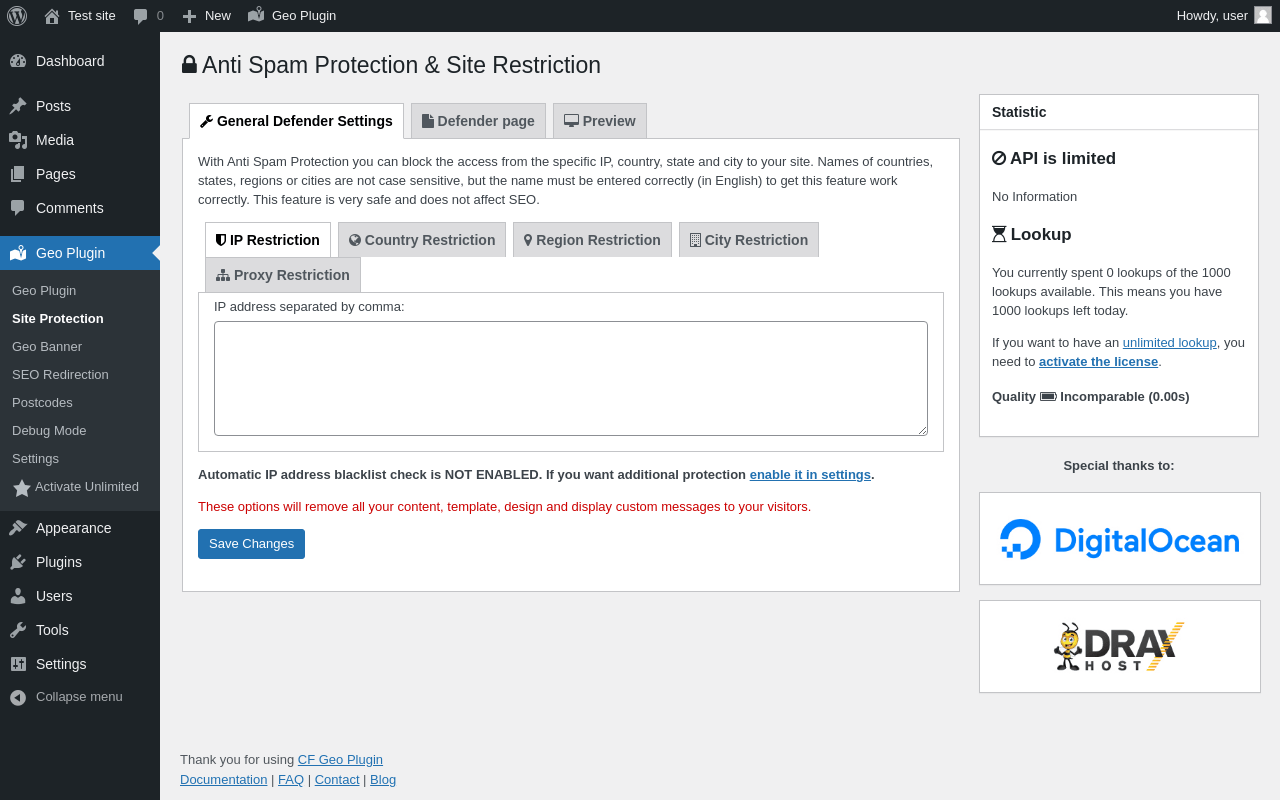Switch to the Country Restriction tab
1280x800 pixels.
tap(422, 240)
